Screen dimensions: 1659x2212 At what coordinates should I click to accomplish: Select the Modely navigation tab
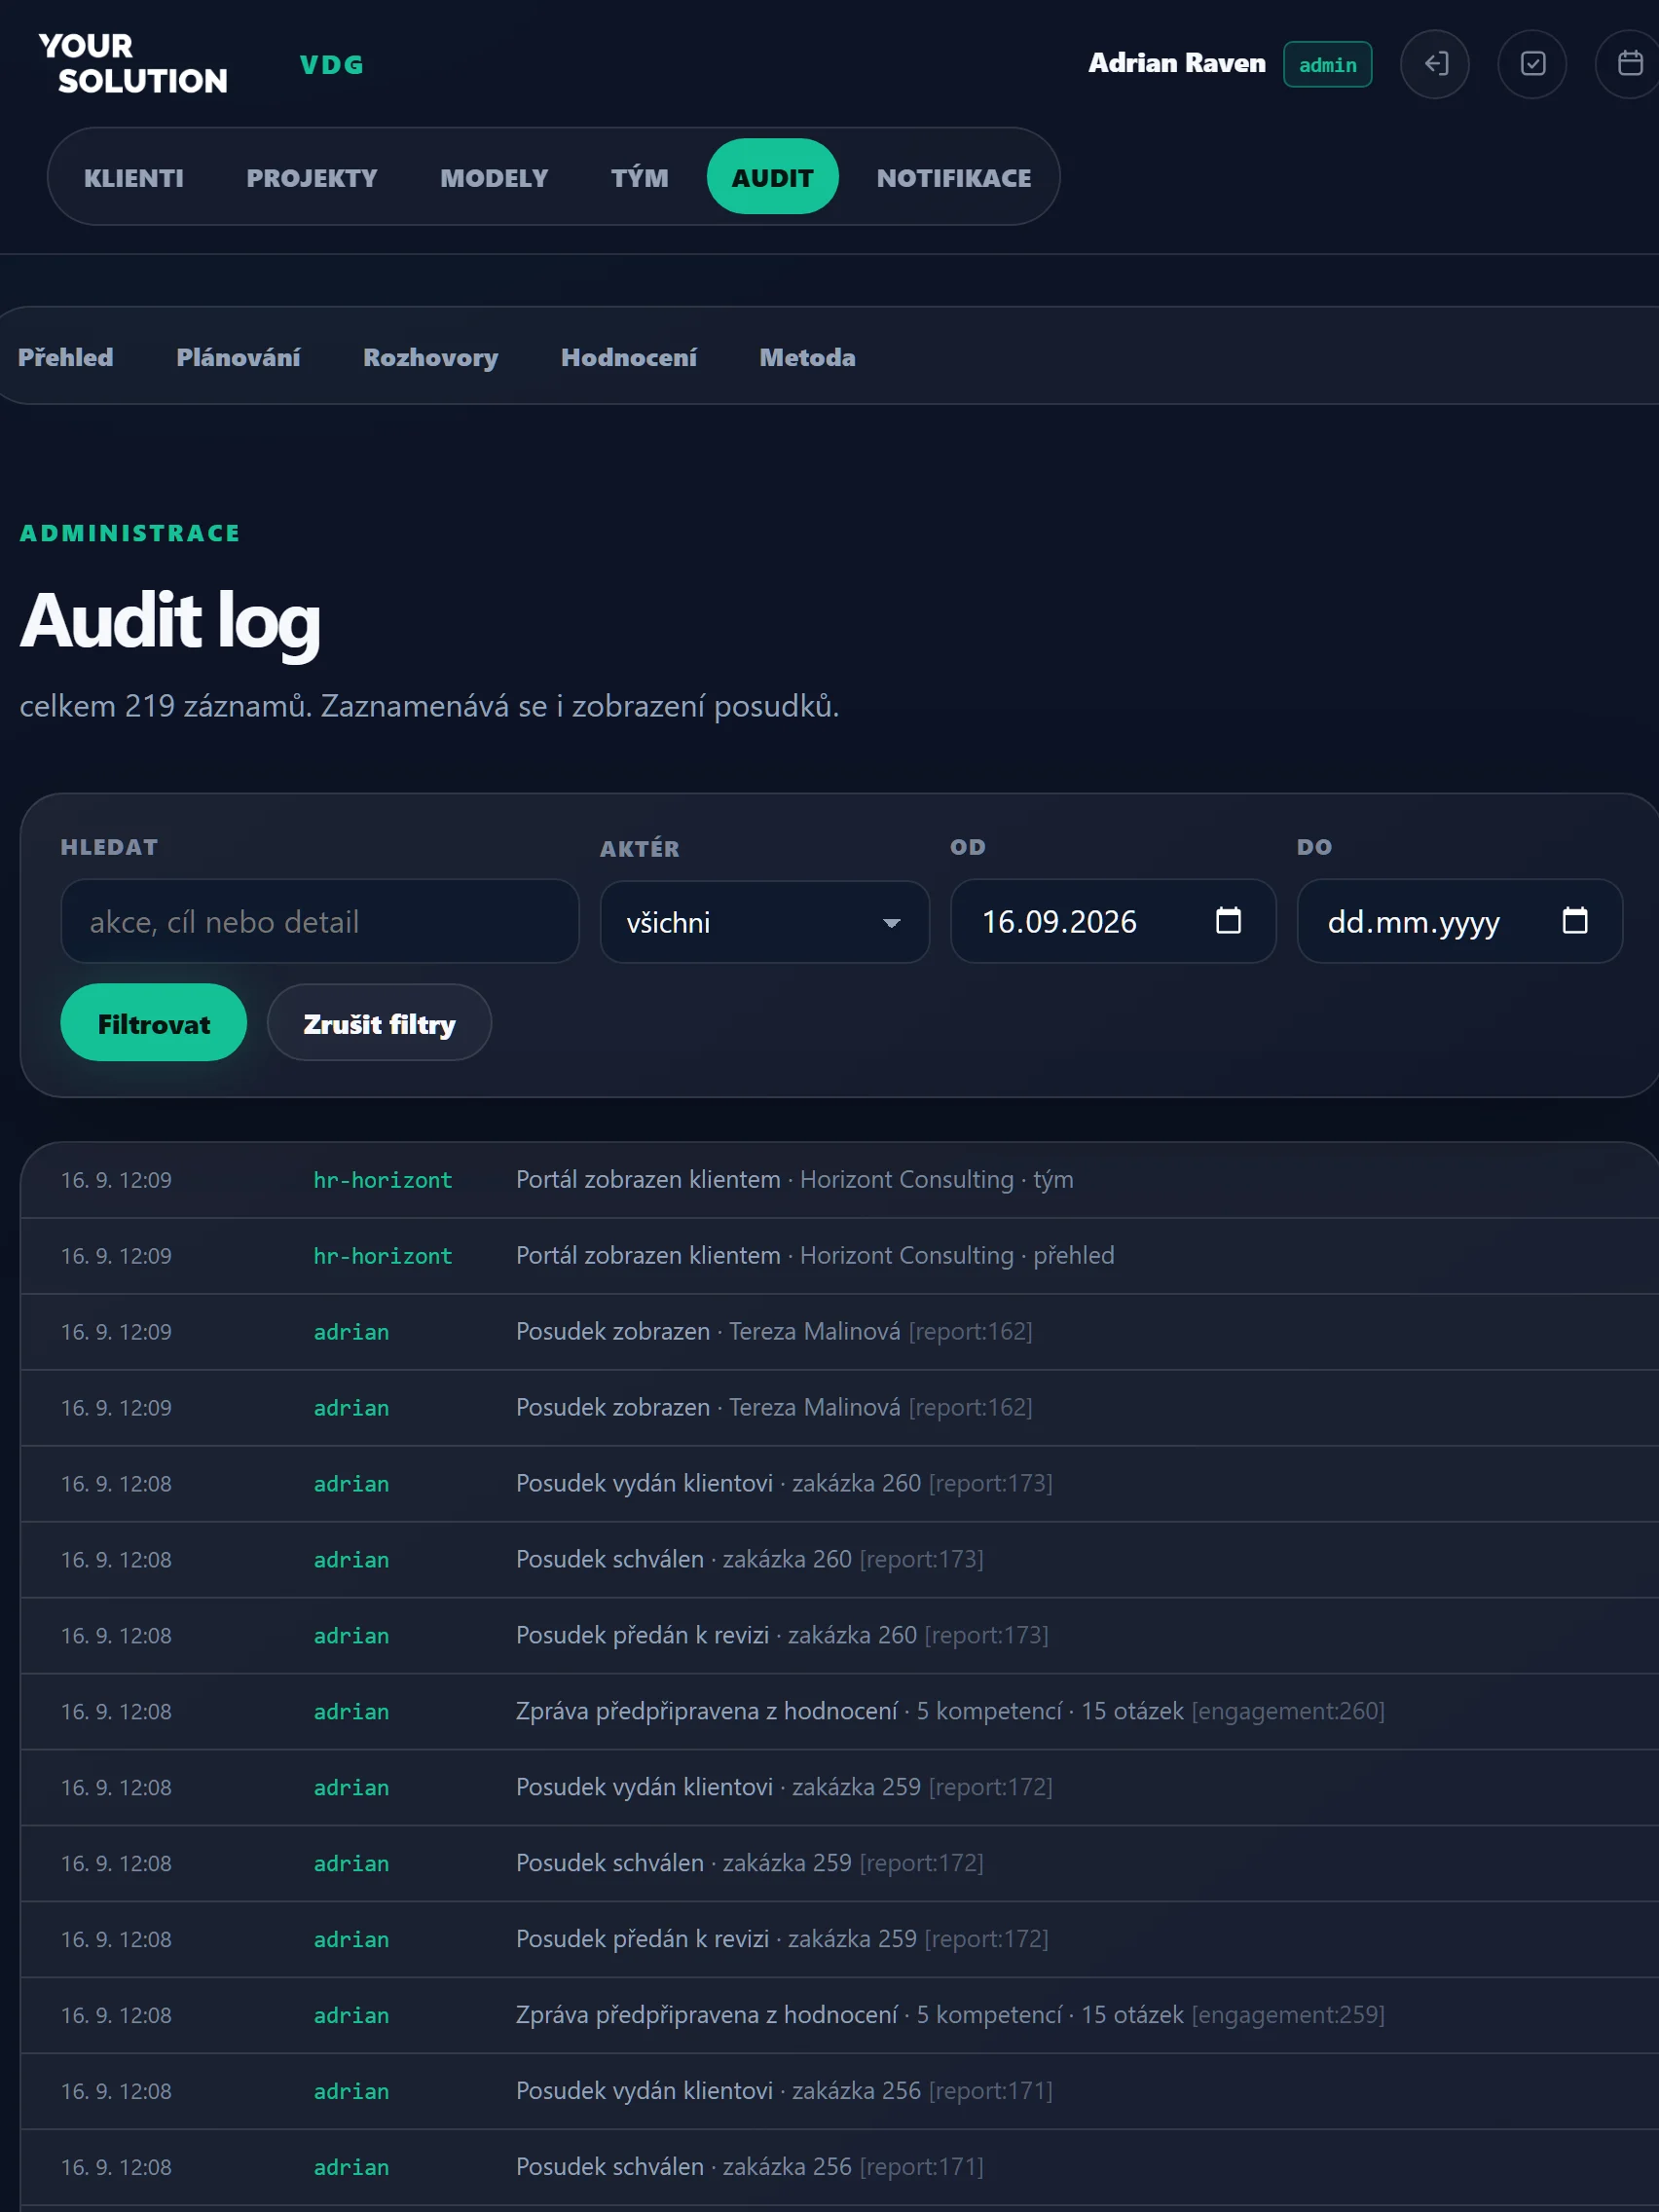[x=494, y=177]
